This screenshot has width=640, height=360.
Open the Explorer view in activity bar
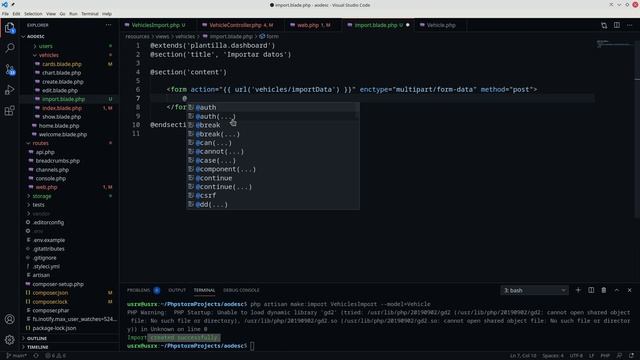click(9, 28)
